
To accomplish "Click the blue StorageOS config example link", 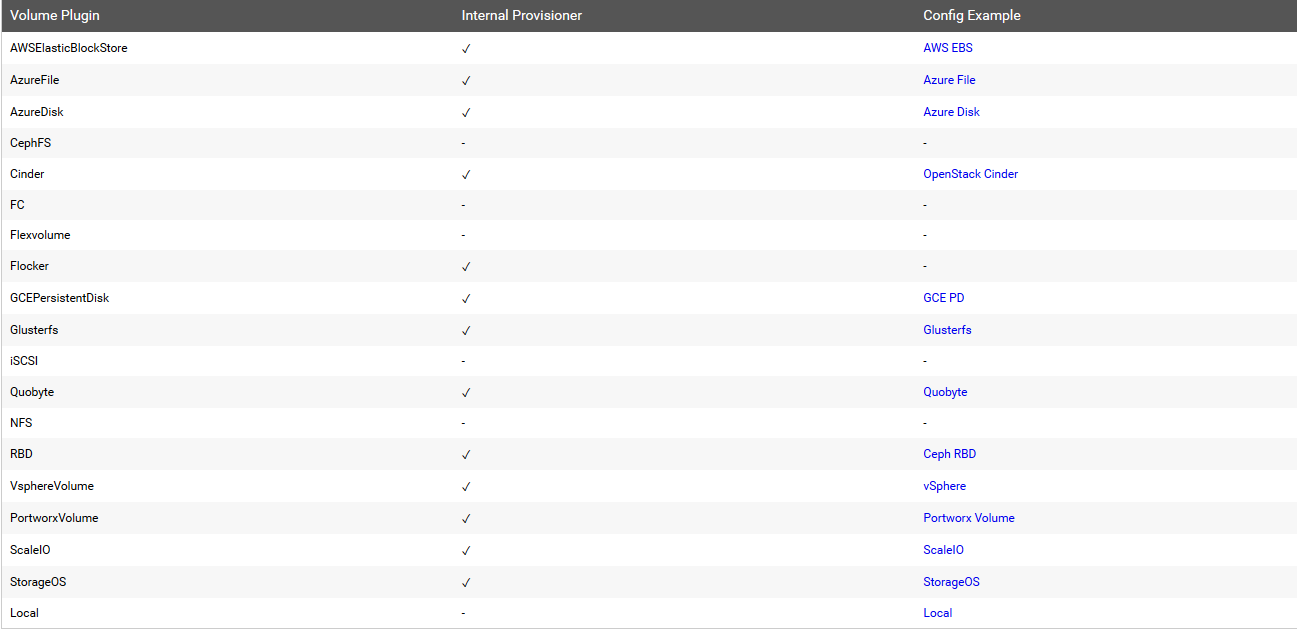I will [951, 582].
